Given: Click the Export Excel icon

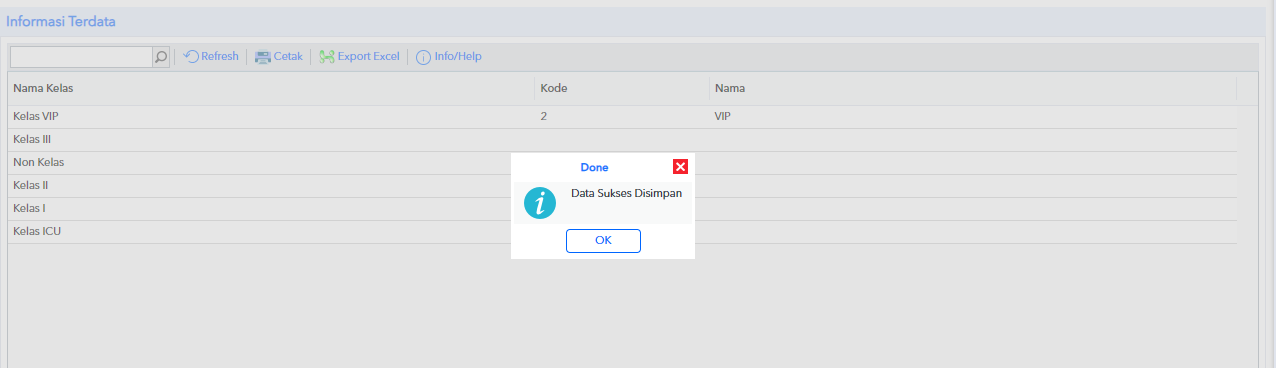Looking at the screenshot, I should pos(326,57).
